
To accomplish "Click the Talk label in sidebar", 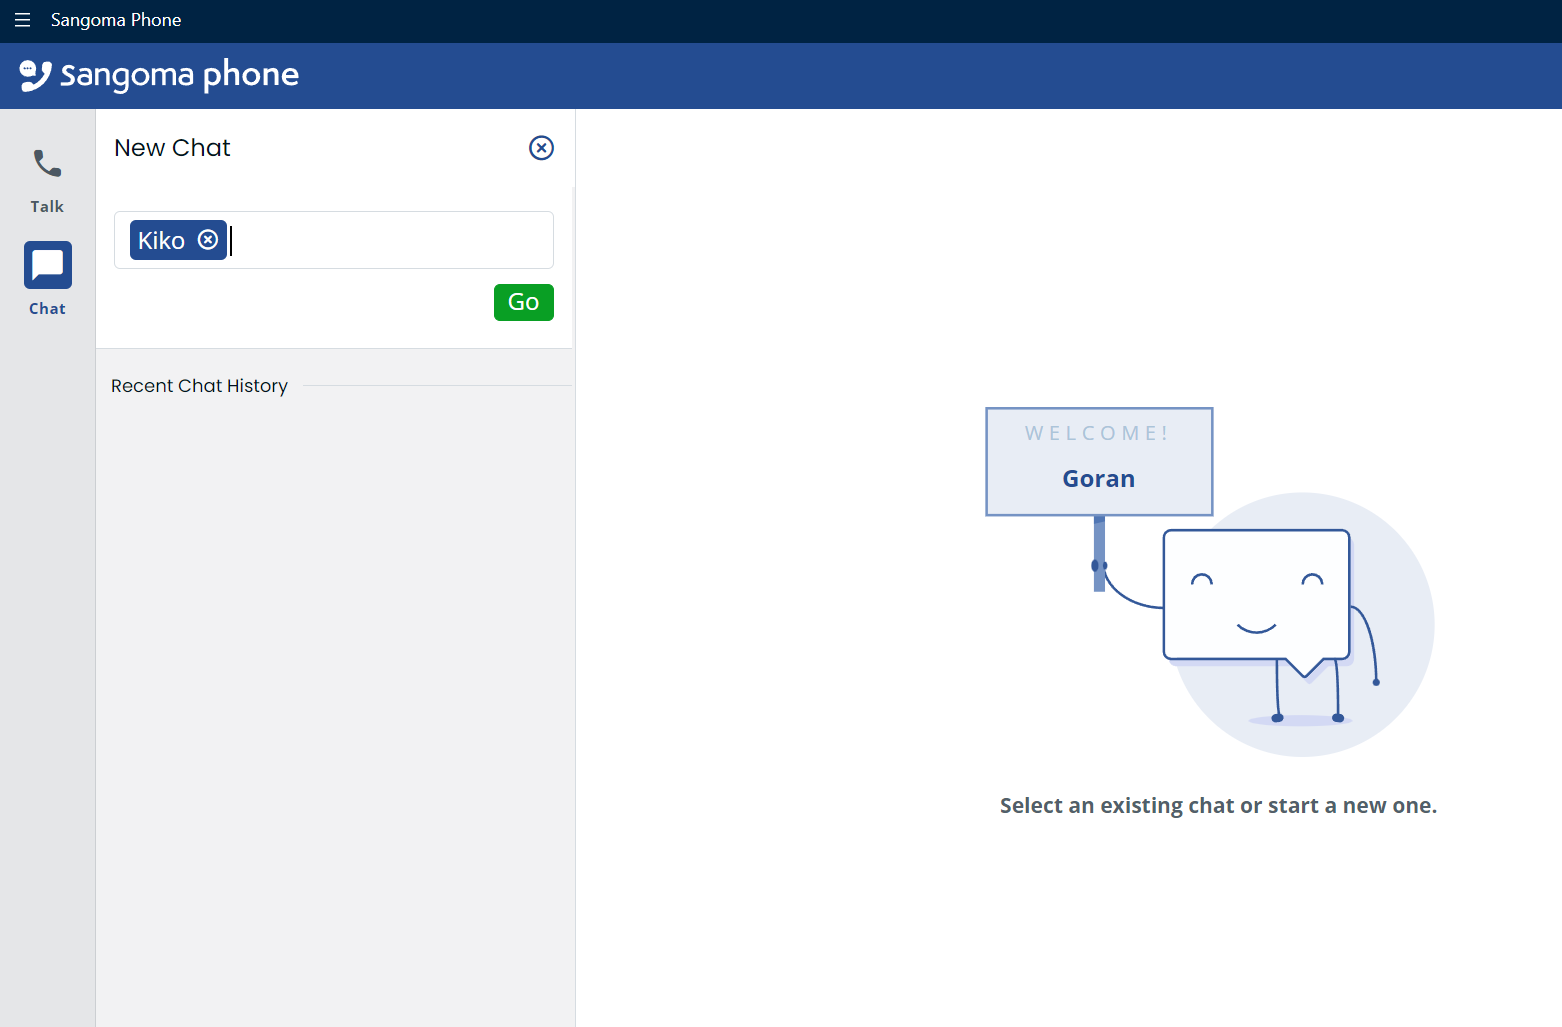I will (x=47, y=207).
